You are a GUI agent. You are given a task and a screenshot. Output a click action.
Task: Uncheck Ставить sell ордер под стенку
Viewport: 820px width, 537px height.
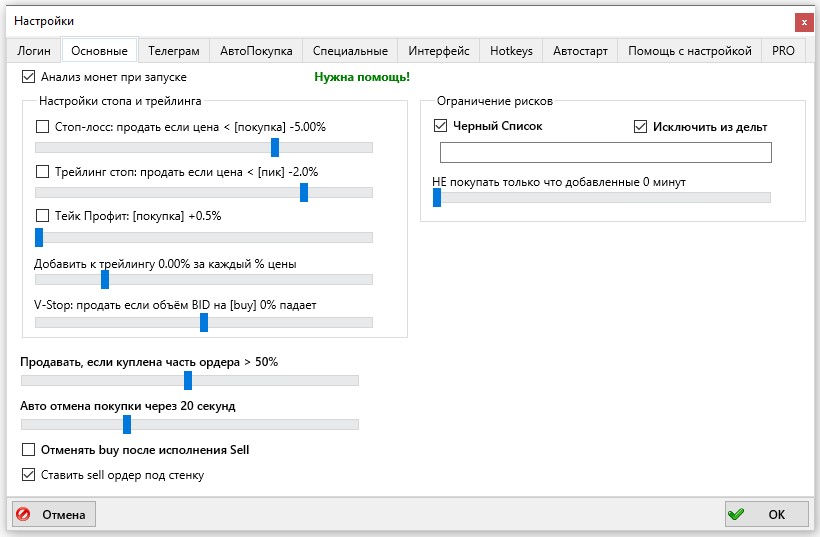click(x=28, y=474)
